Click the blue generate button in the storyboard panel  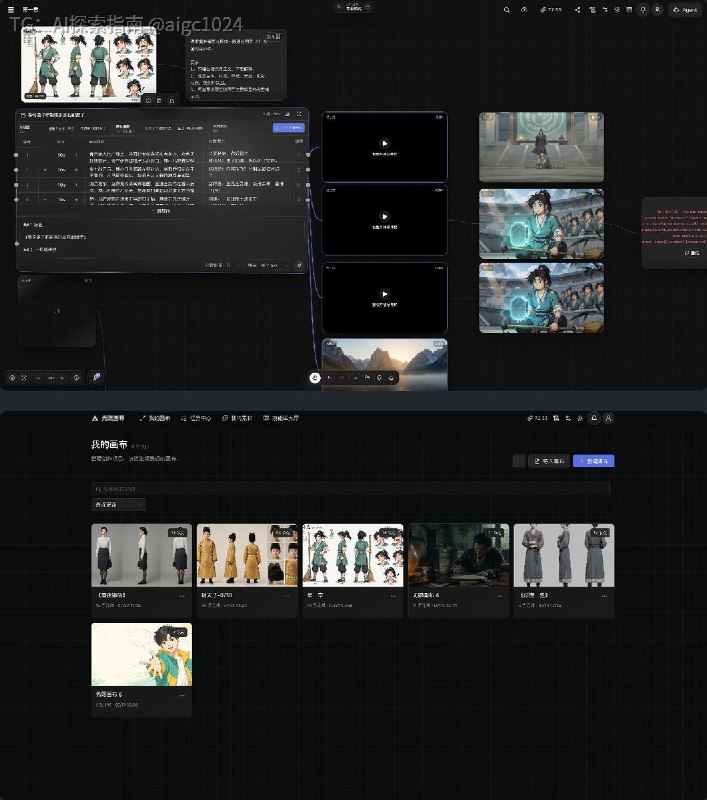coord(289,128)
